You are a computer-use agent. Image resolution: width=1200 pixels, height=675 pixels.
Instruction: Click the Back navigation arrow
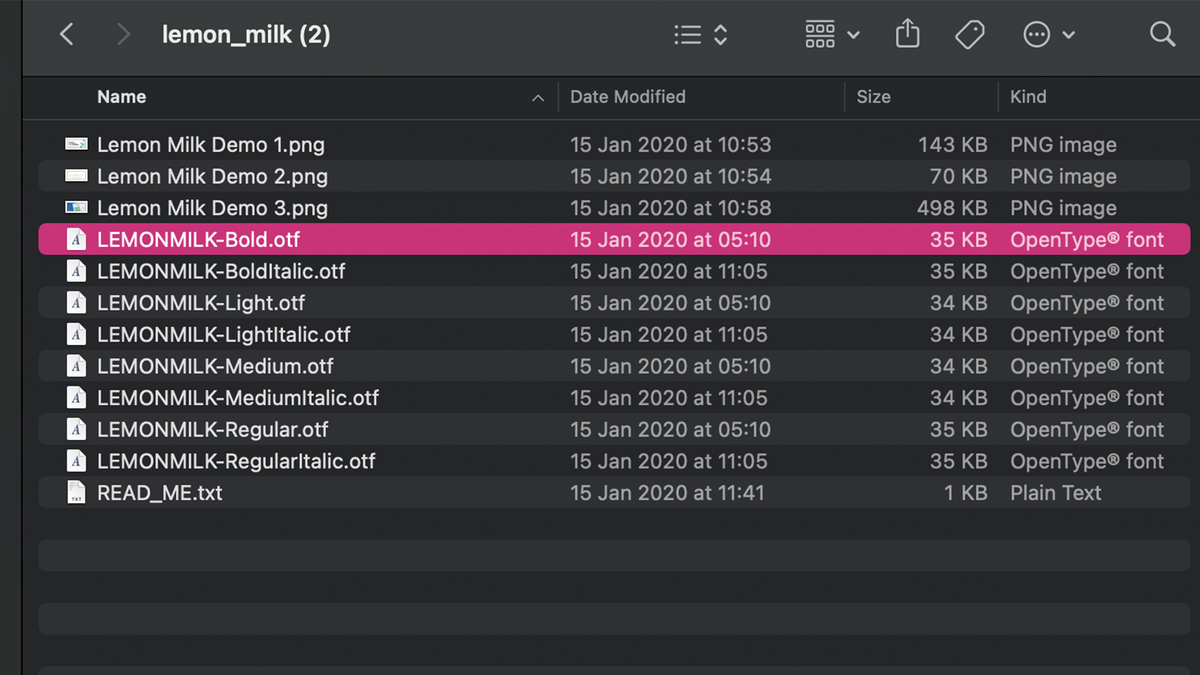click(x=66, y=34)
